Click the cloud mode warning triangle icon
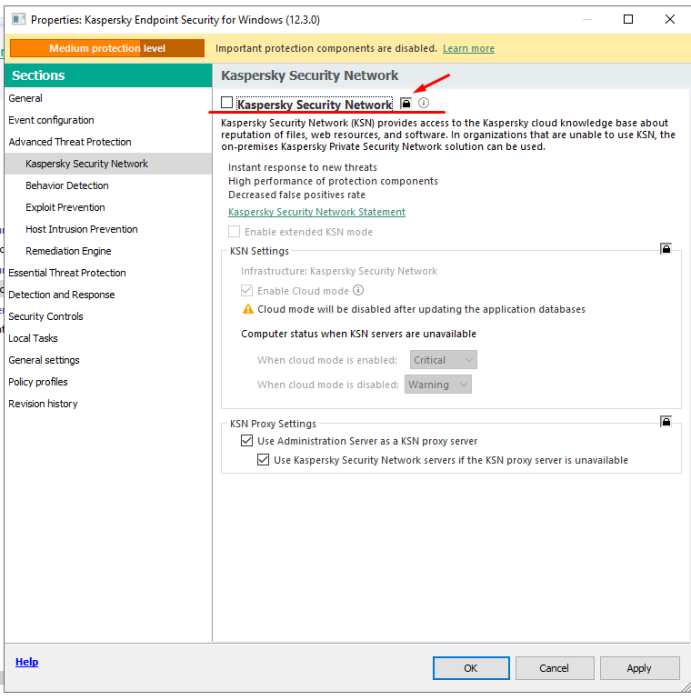The image size is (691, 700). 248,309
